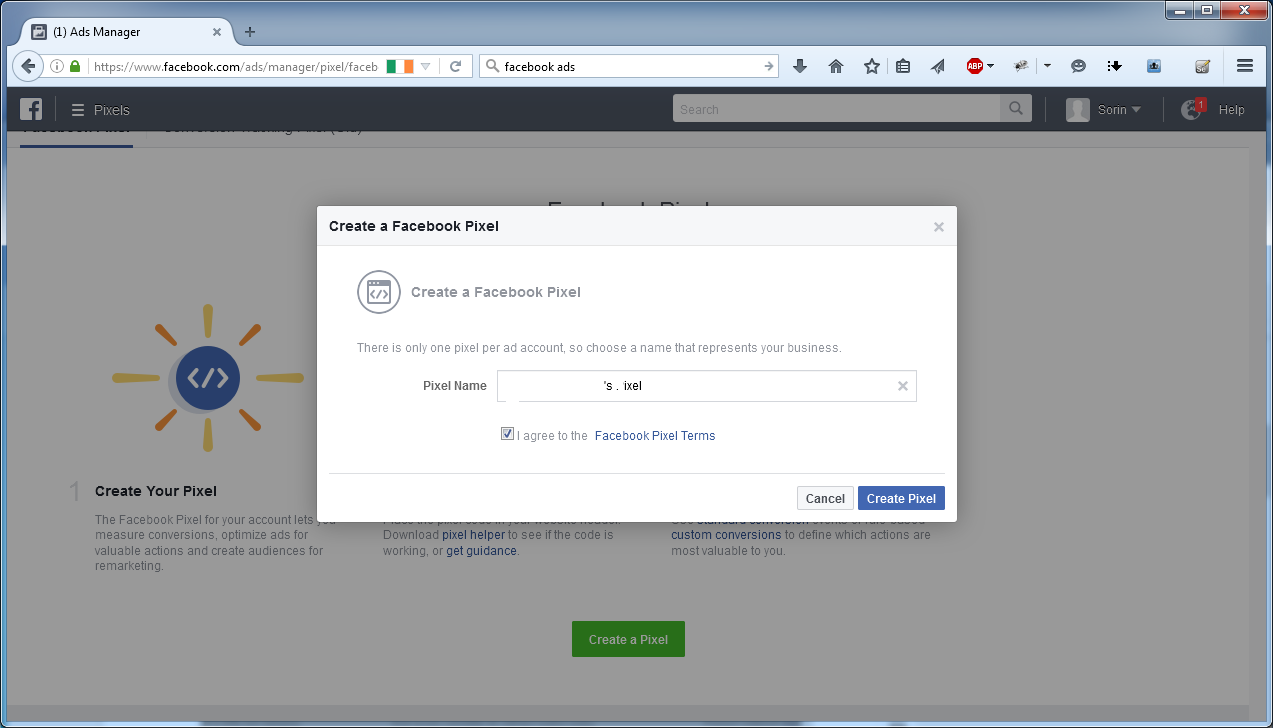Show the bookmarks list icon
The width and height of the screenshot is (1273, 728).
tap(903, 66)
